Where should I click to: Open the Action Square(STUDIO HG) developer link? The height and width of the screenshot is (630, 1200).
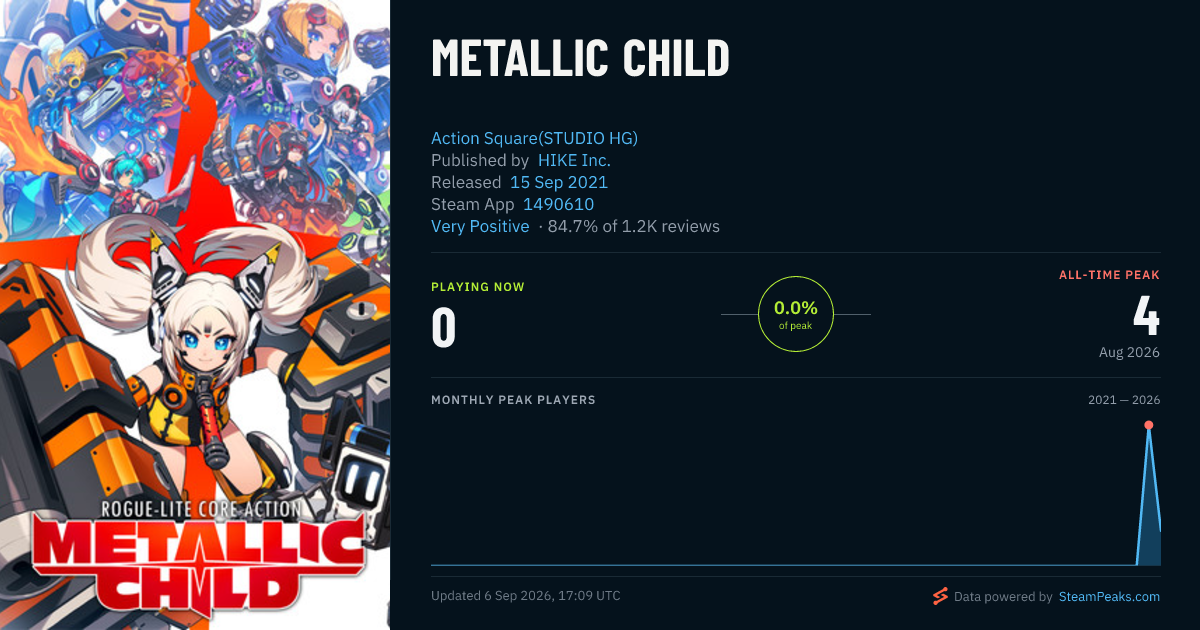click(x=534, y=138)
